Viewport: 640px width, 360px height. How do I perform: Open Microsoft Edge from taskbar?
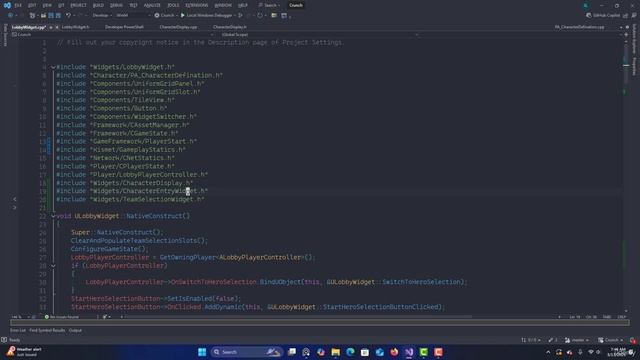coord(350,352)
